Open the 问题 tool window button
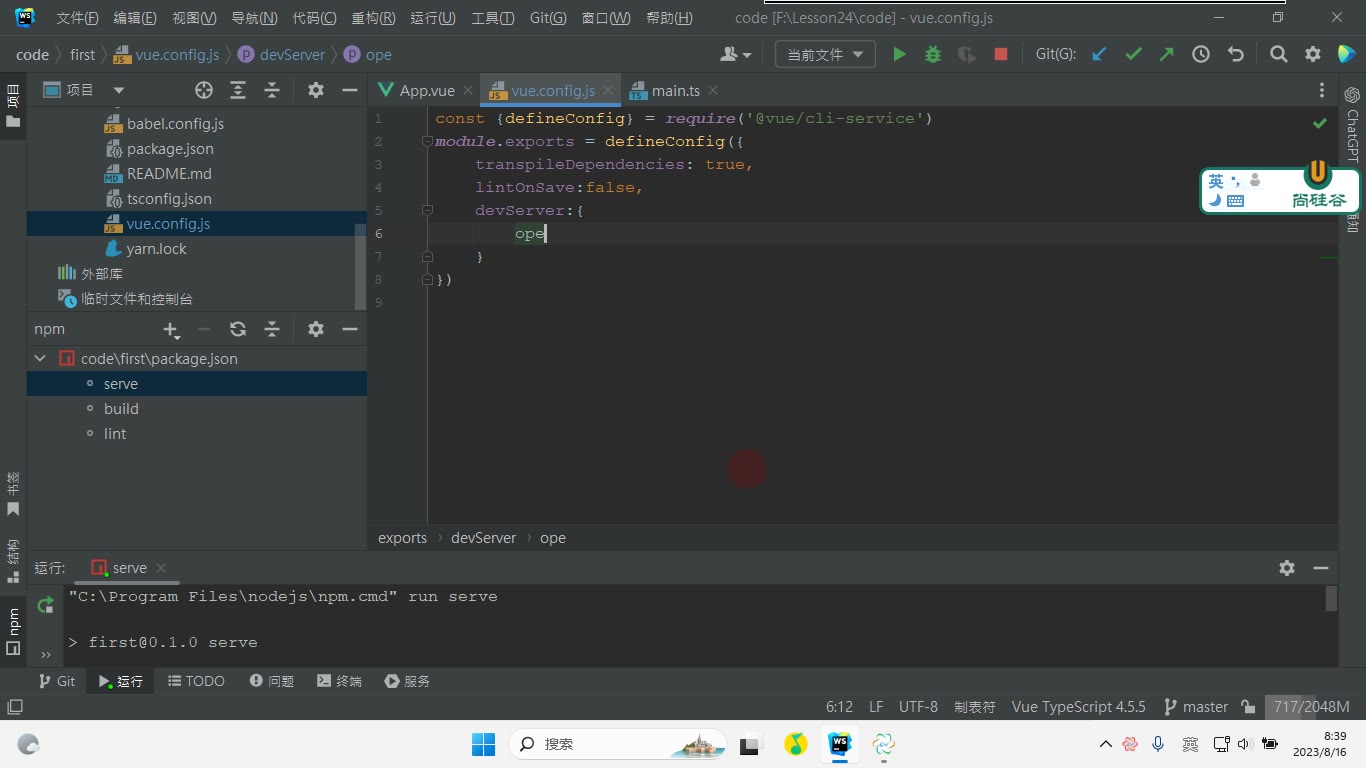Viewport: 1366px width, 768px height. (271, 681)
